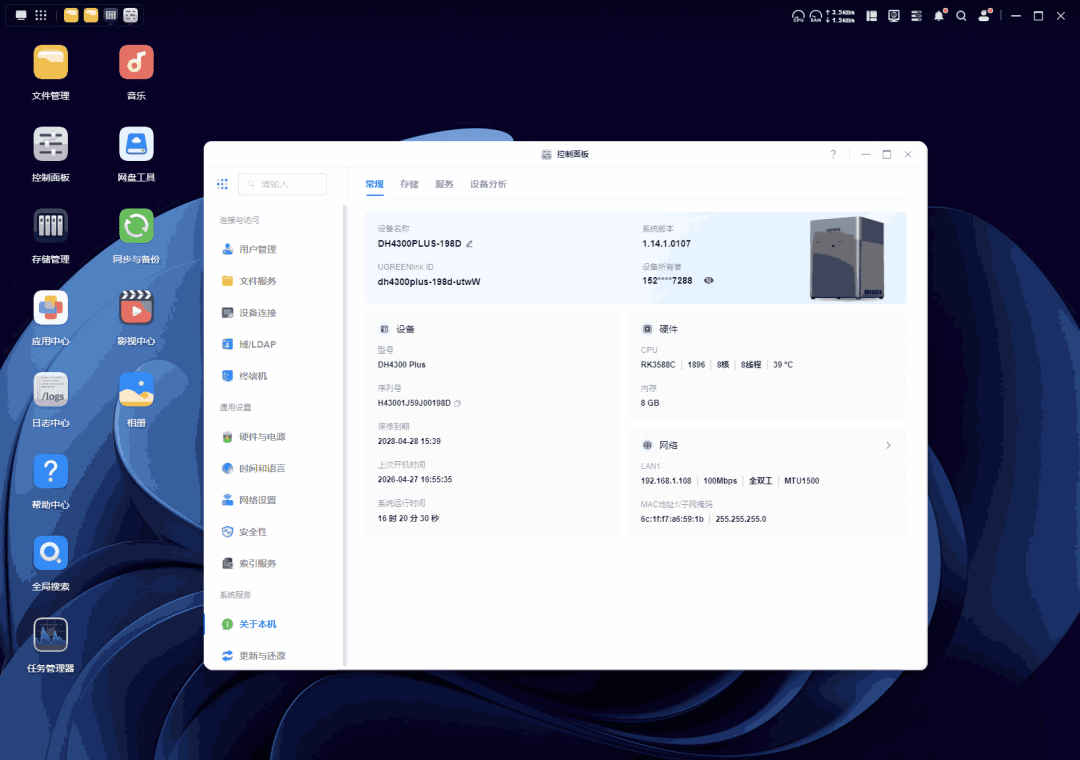Click the serial number H43001J59J00198D

click(x=414, y=403)
